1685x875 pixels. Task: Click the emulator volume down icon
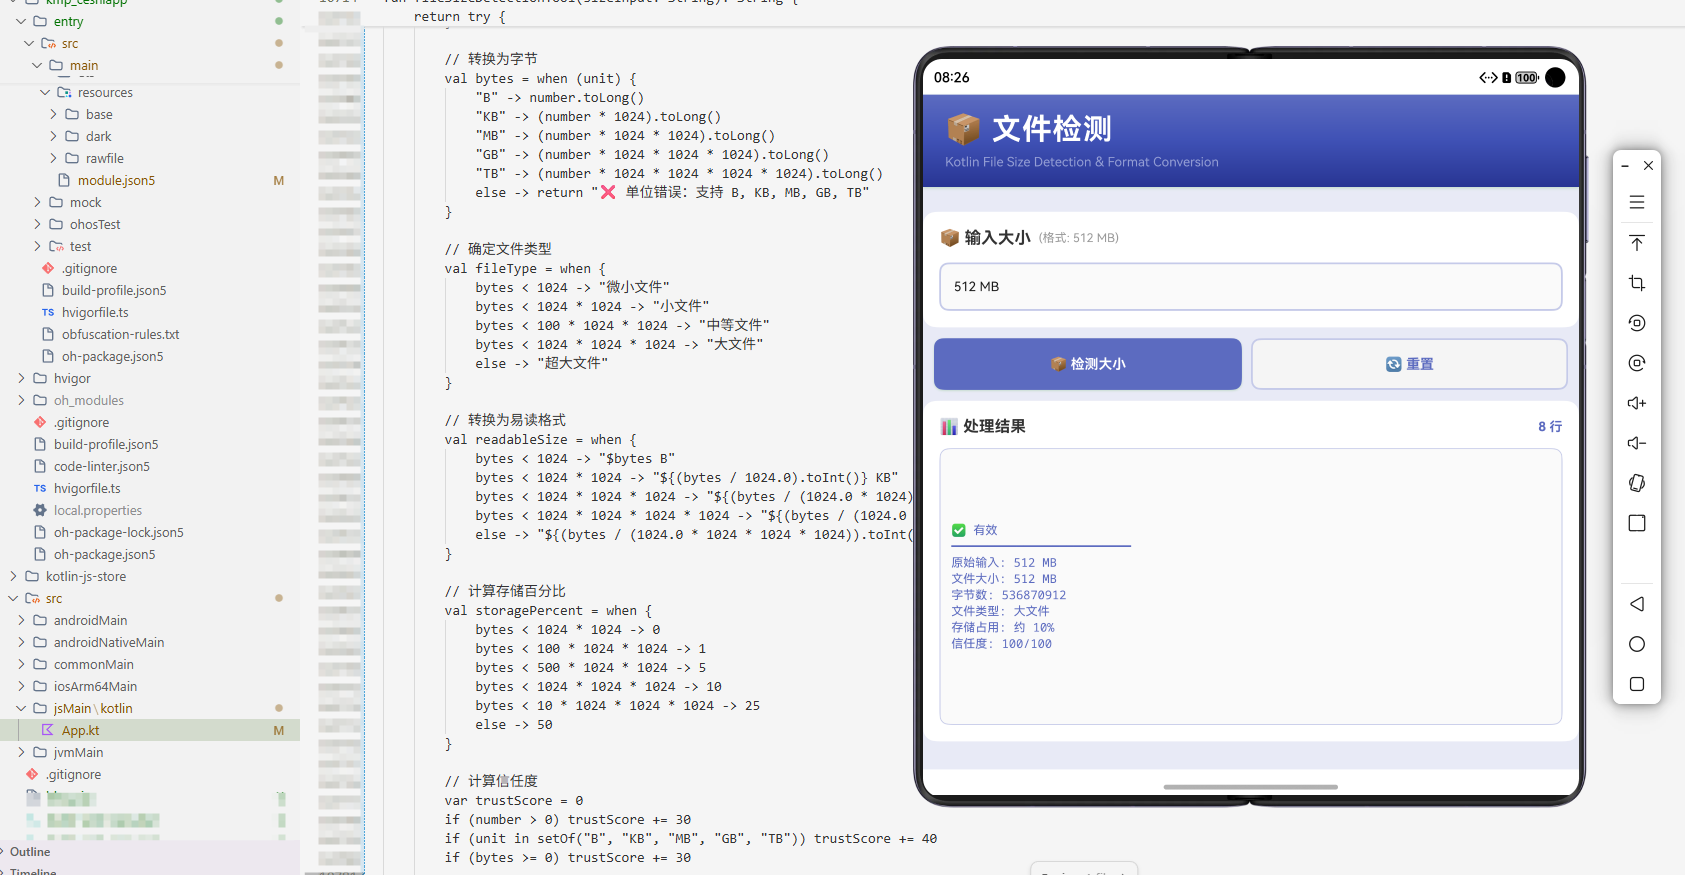[x=1637, y=443]
